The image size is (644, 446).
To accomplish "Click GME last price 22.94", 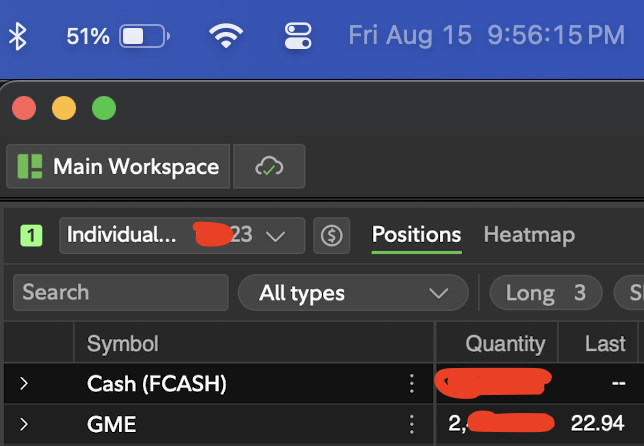I will pos(598,423).
